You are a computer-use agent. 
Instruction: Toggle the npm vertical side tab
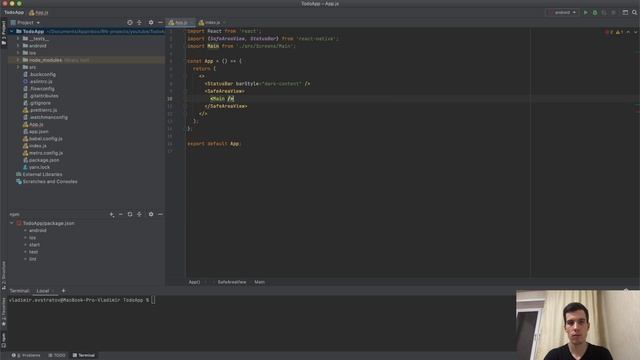(x=4, y=340)
